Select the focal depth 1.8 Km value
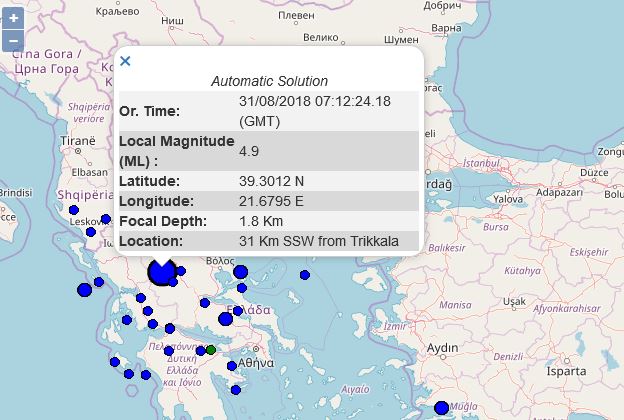 point(261,221)
